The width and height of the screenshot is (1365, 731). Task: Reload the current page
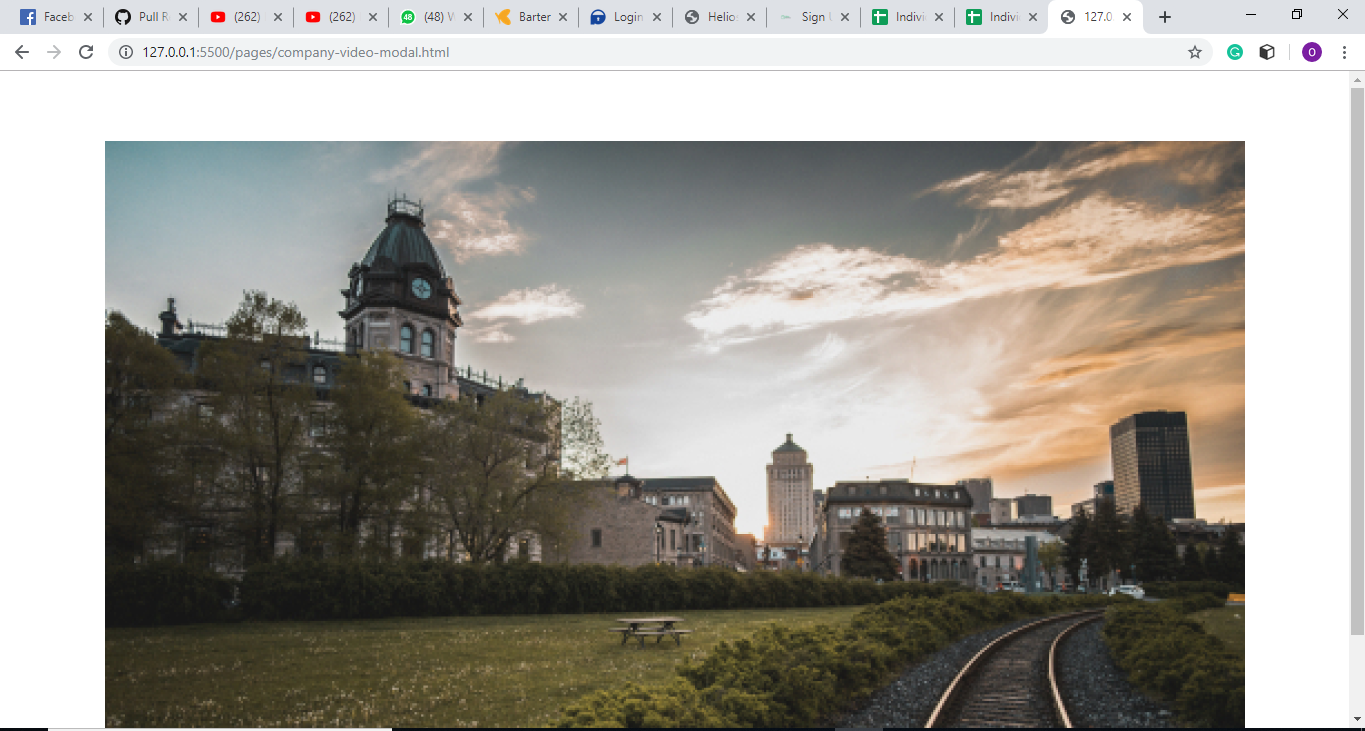coord(86,52)
